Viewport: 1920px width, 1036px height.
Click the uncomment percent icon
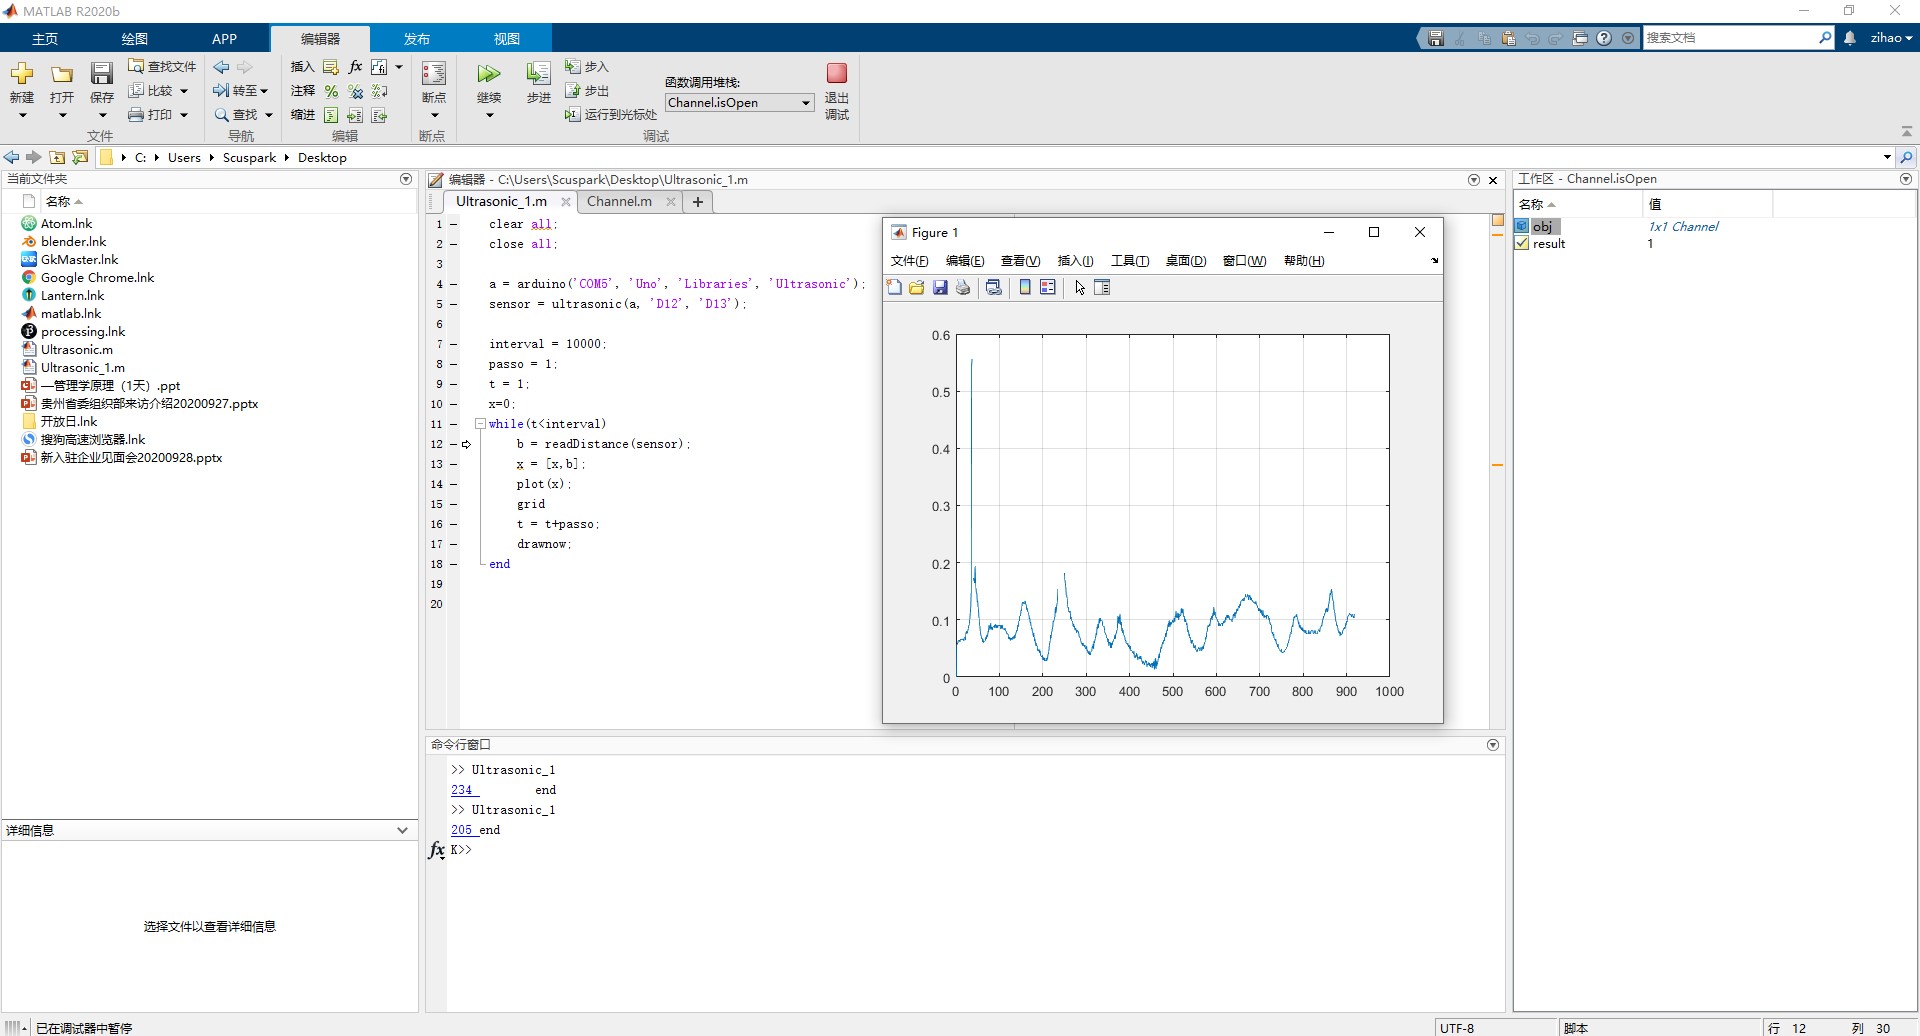coord(355,91)
